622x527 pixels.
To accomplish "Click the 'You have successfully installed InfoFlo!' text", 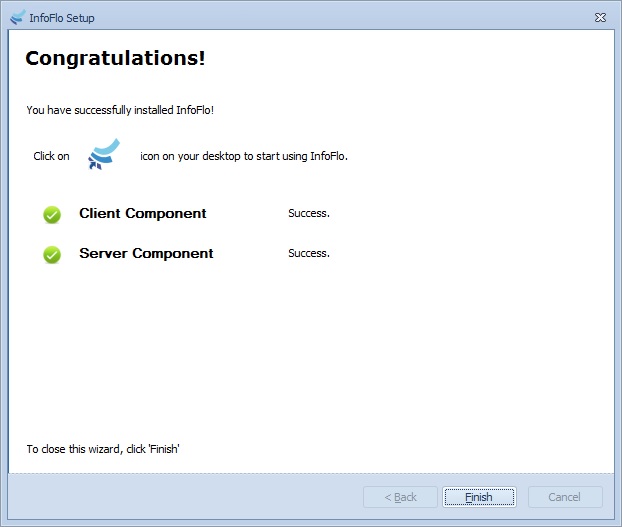I will coord(120,110).
